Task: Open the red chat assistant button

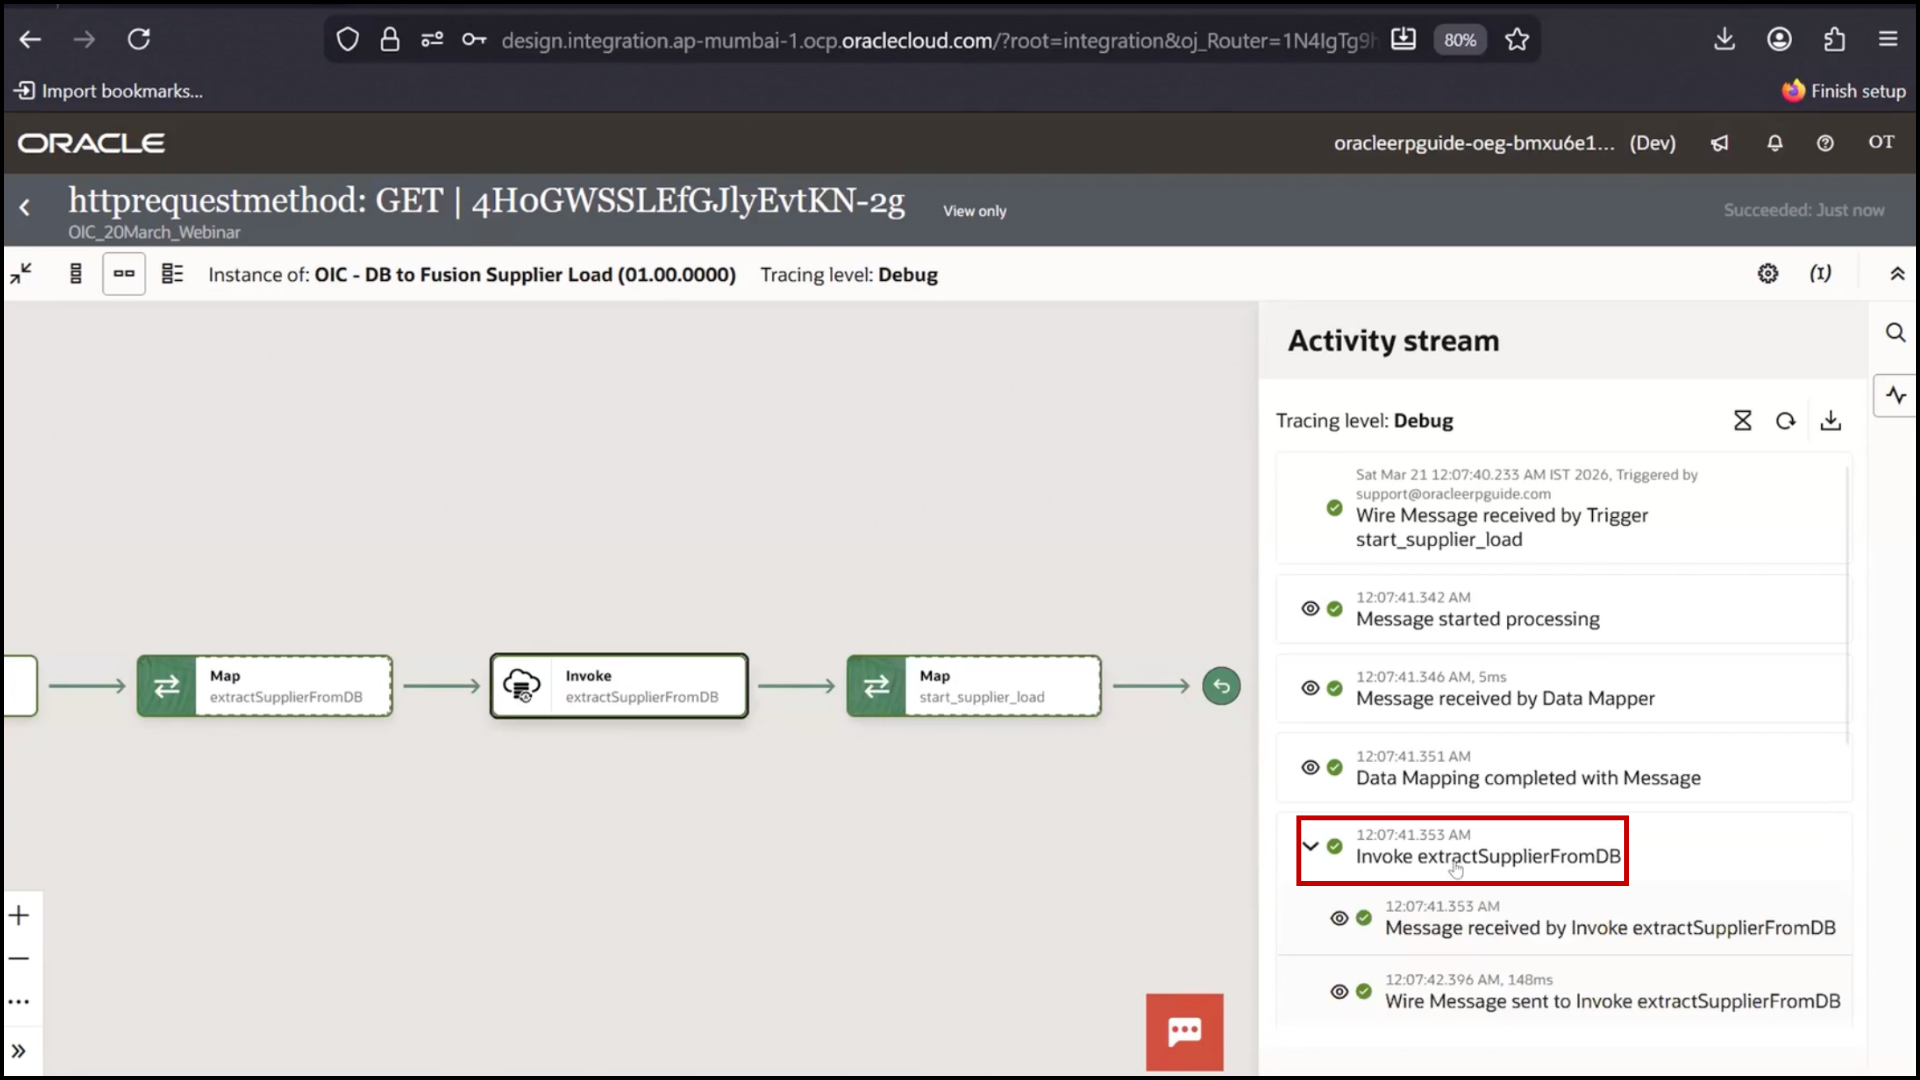Action: (1184, 1032)
